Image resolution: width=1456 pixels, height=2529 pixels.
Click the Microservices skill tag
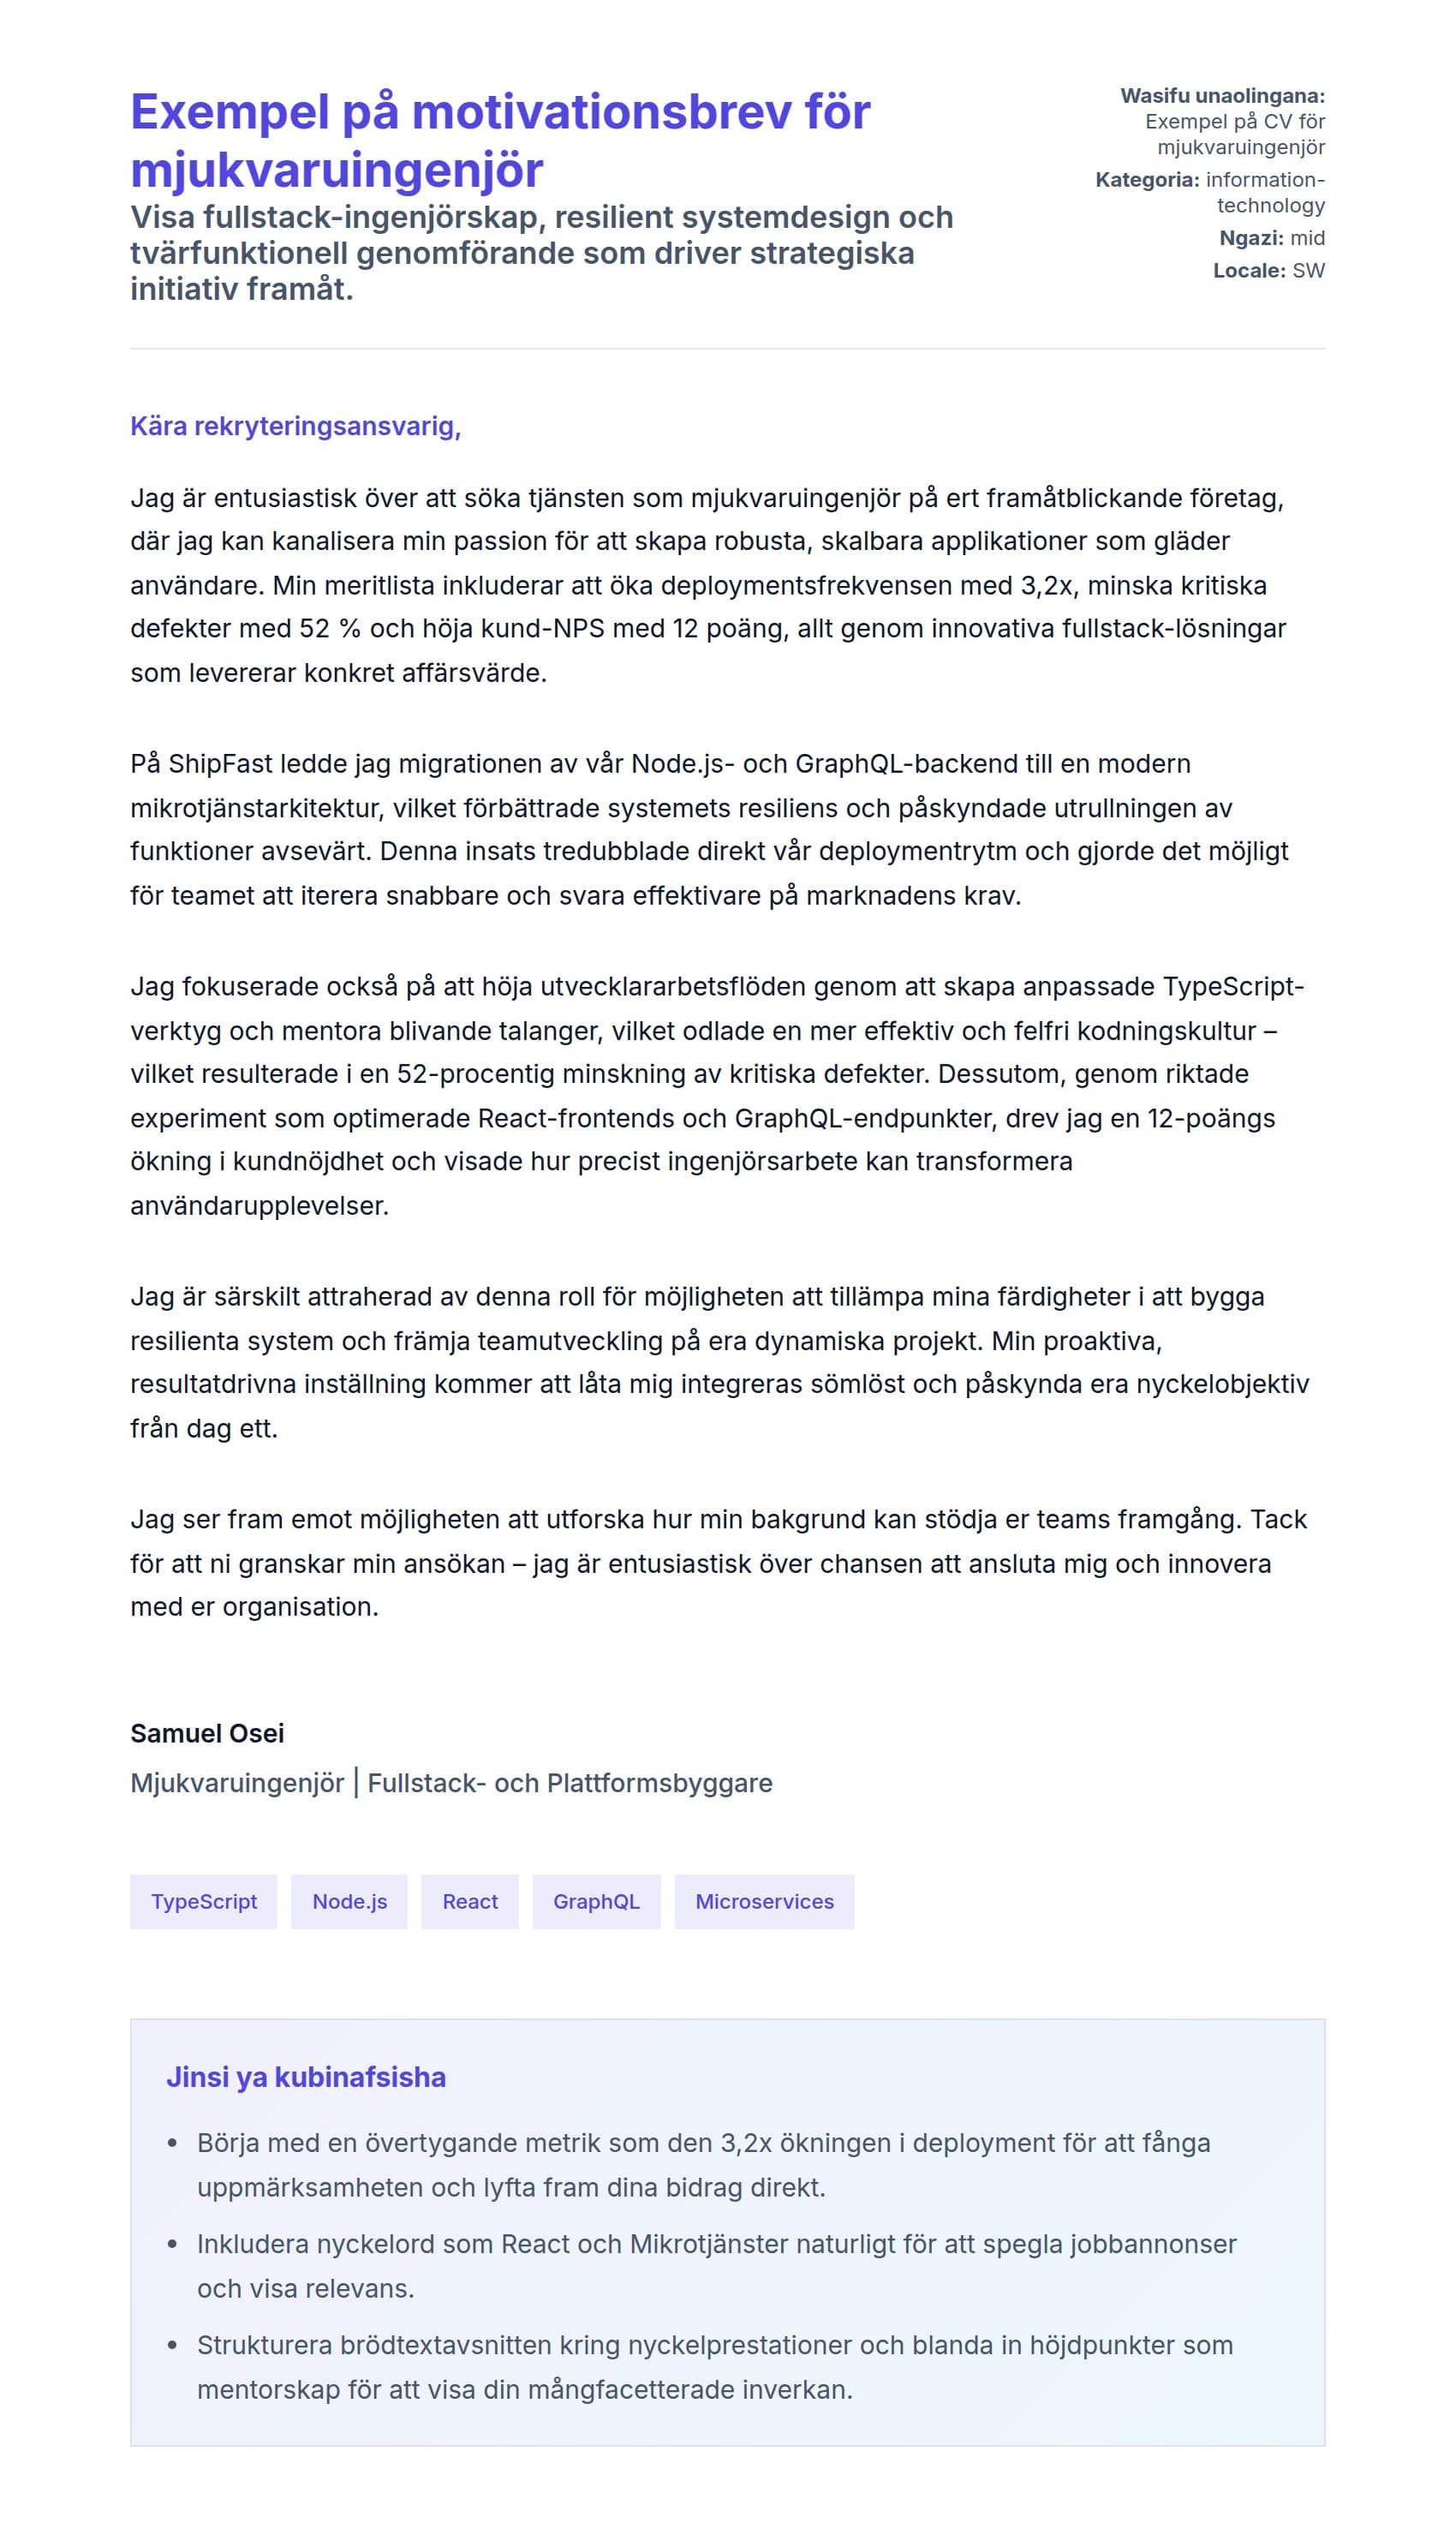pos(764,1901)
